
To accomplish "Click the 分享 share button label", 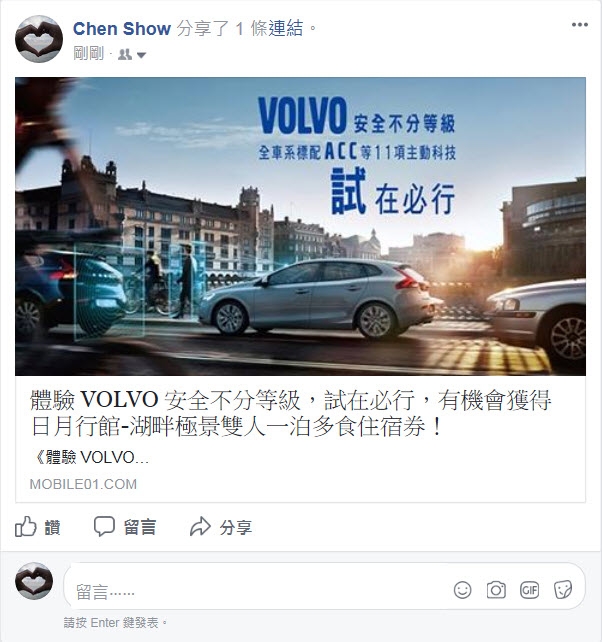I will point(235,527).
